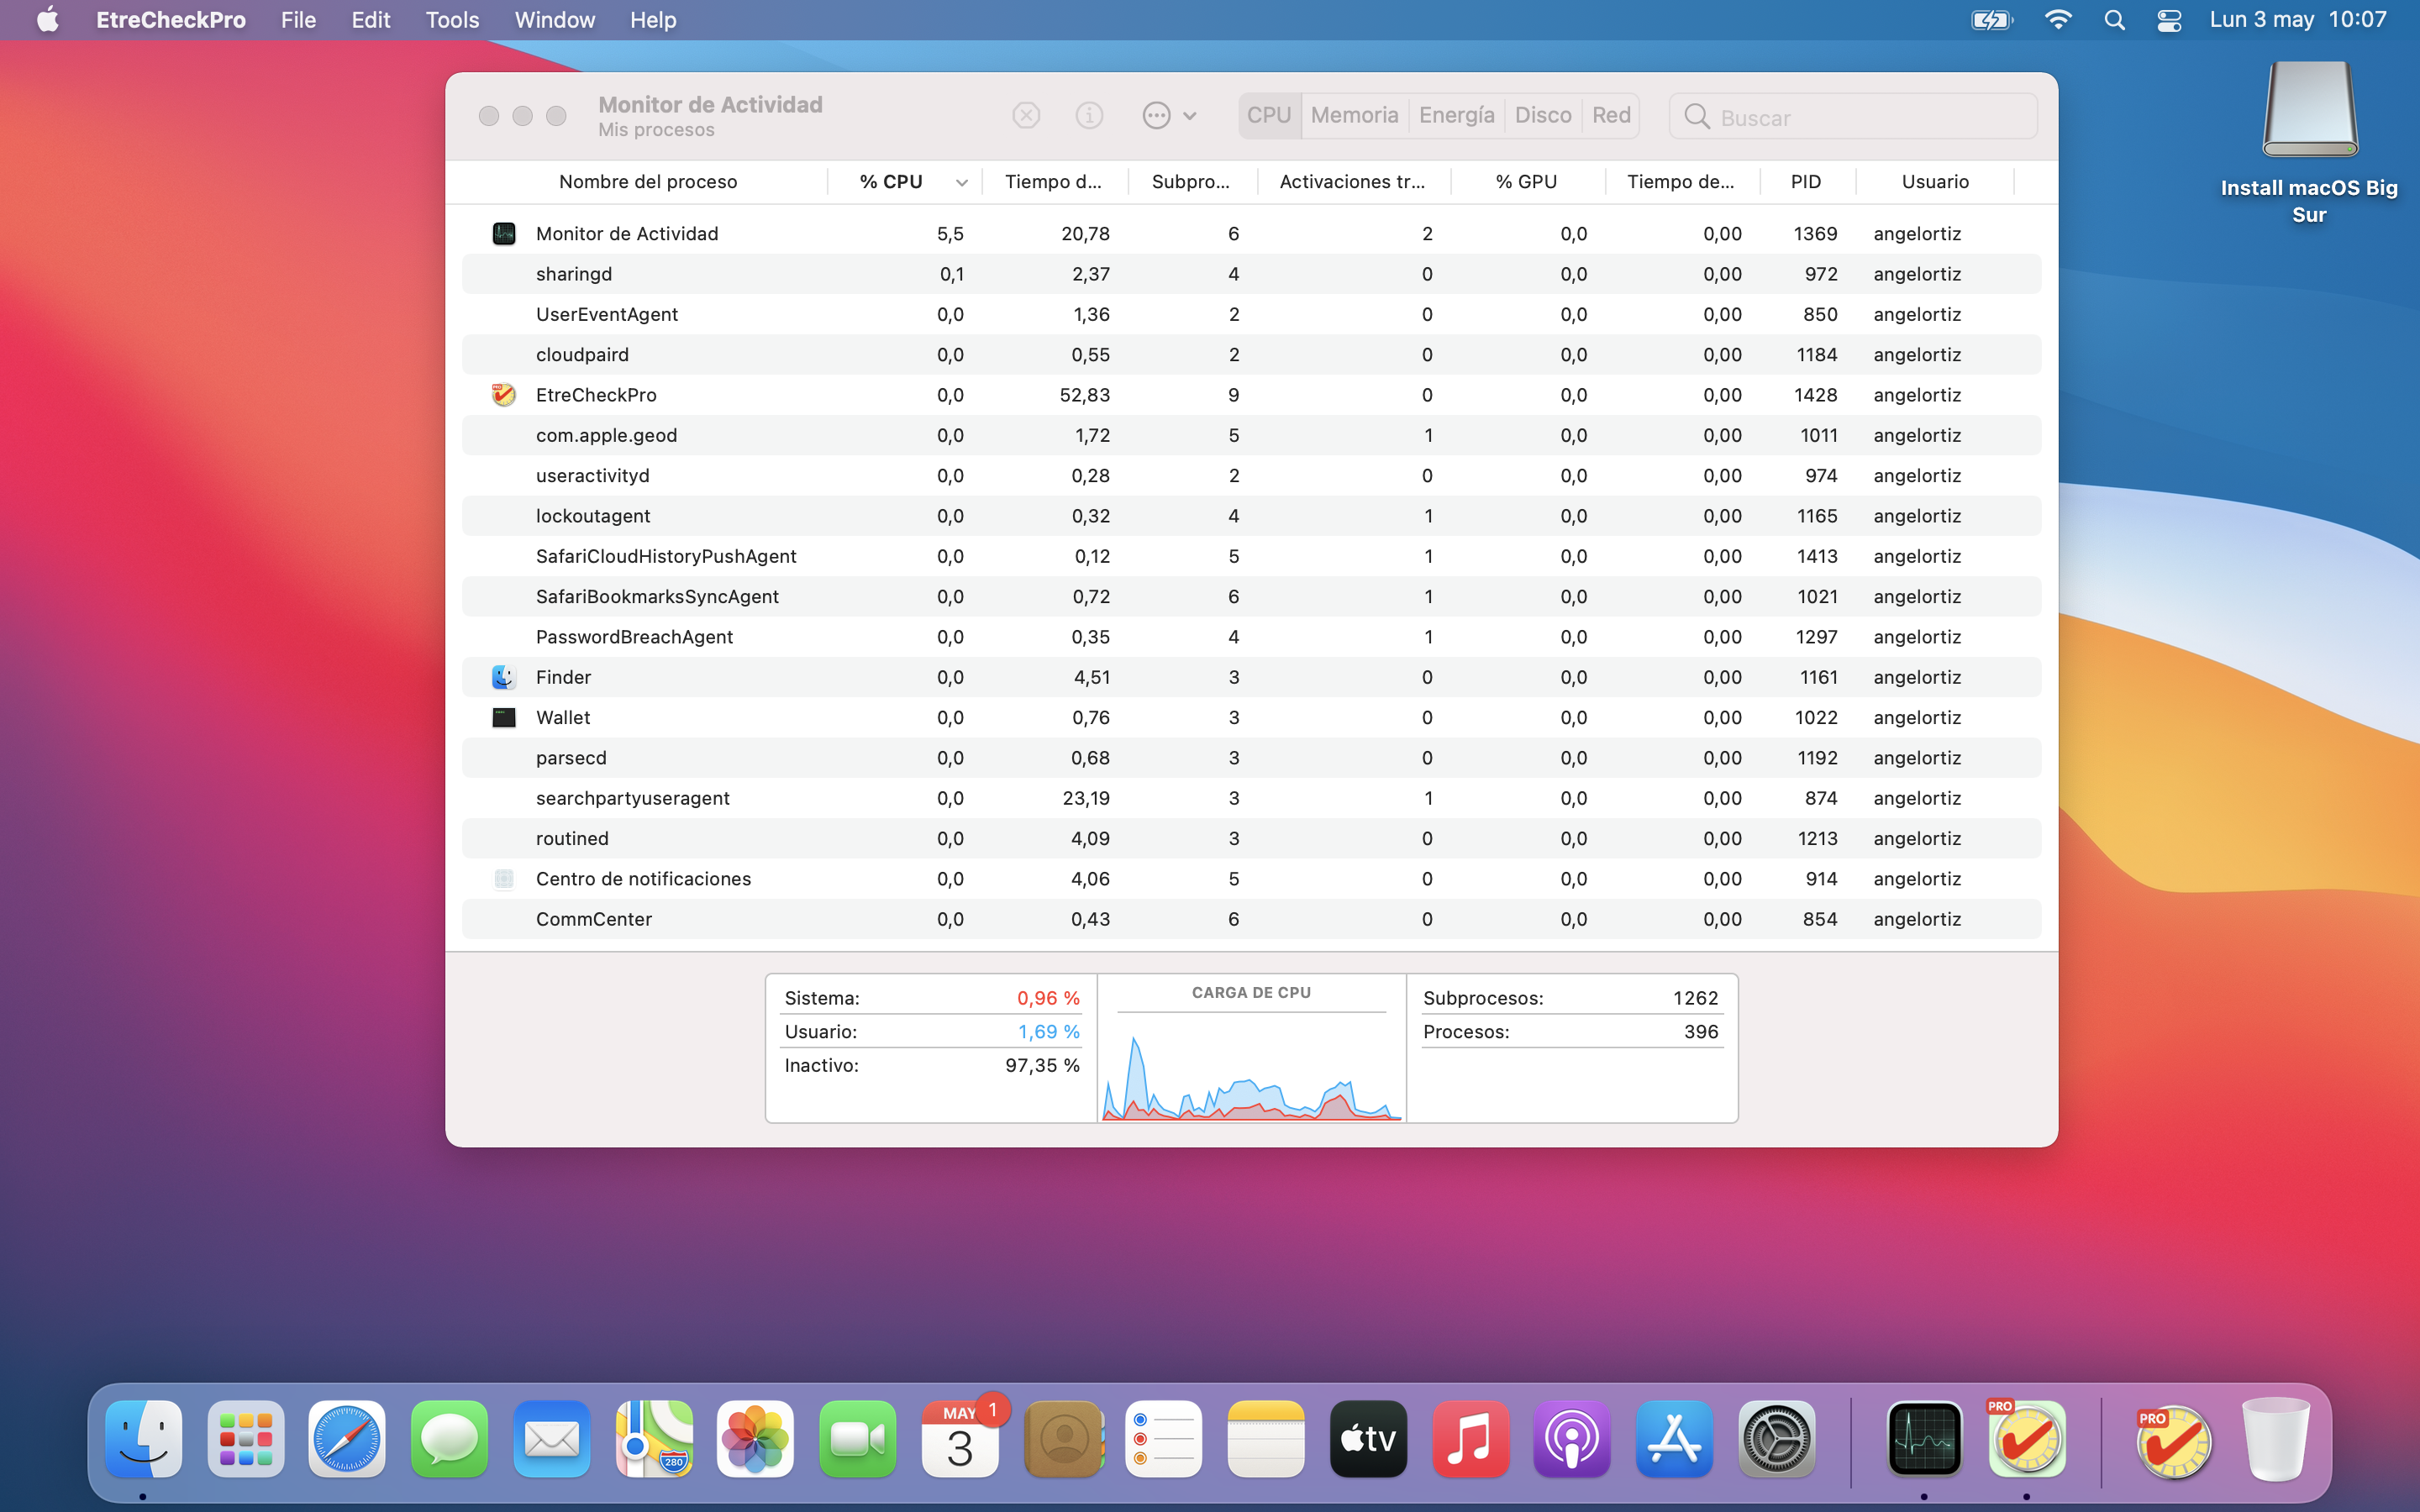Open Activity Monitor from the Dock
Viewport: 2420px width, 1512px height.
point(1924,1440)
